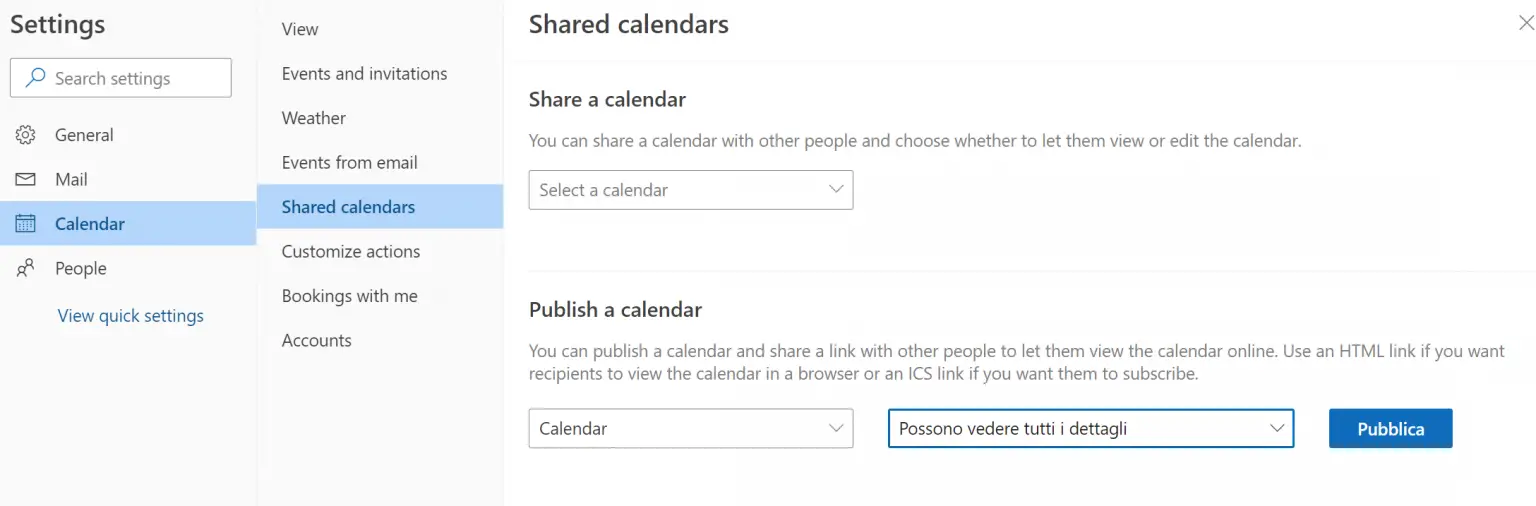
Task: Open Events from email settings
Action: [349, 162]
